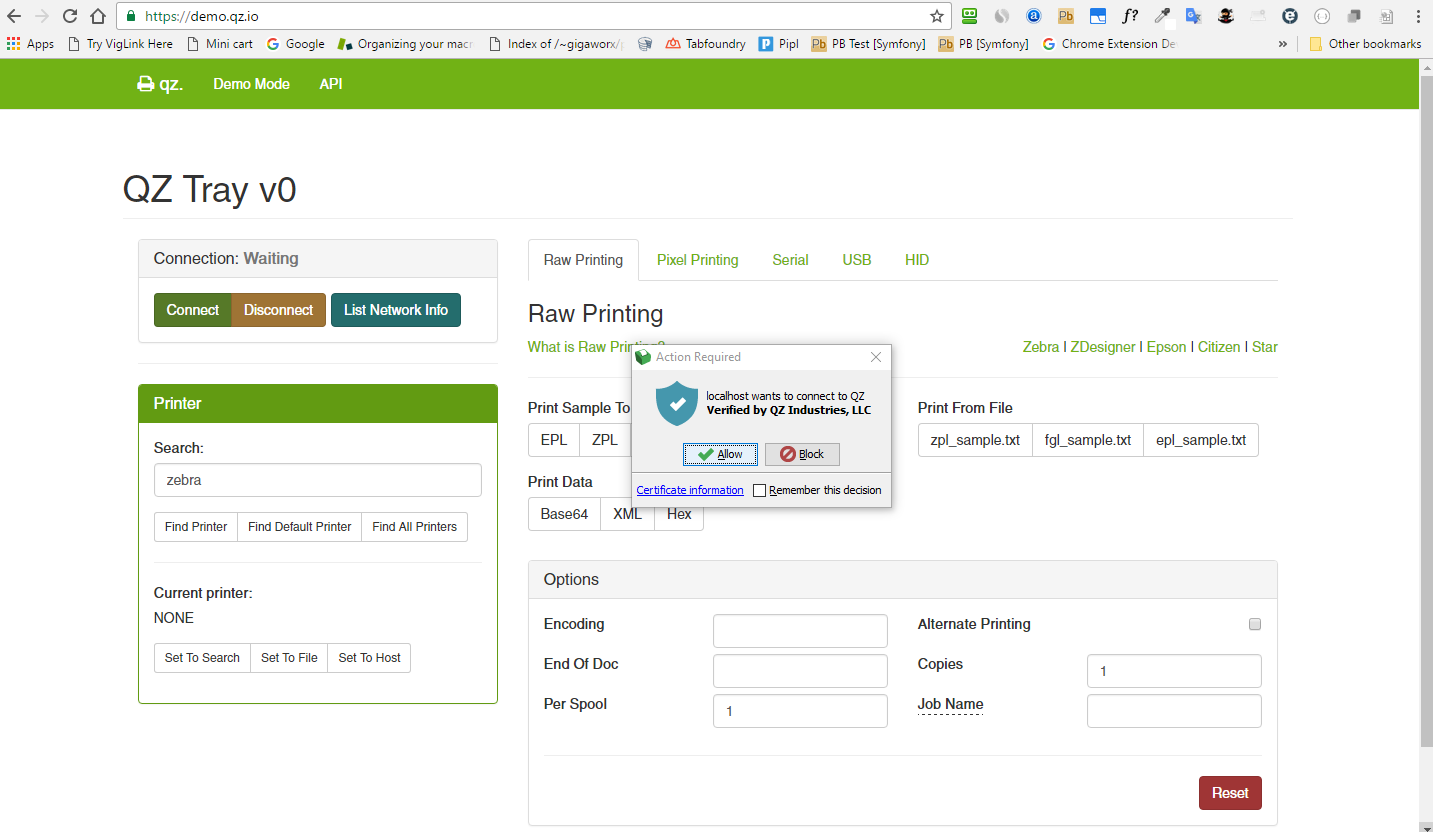Click the green padlock security icon
1433x832 pixels.
pyautogui.click(x=130, y=16)
